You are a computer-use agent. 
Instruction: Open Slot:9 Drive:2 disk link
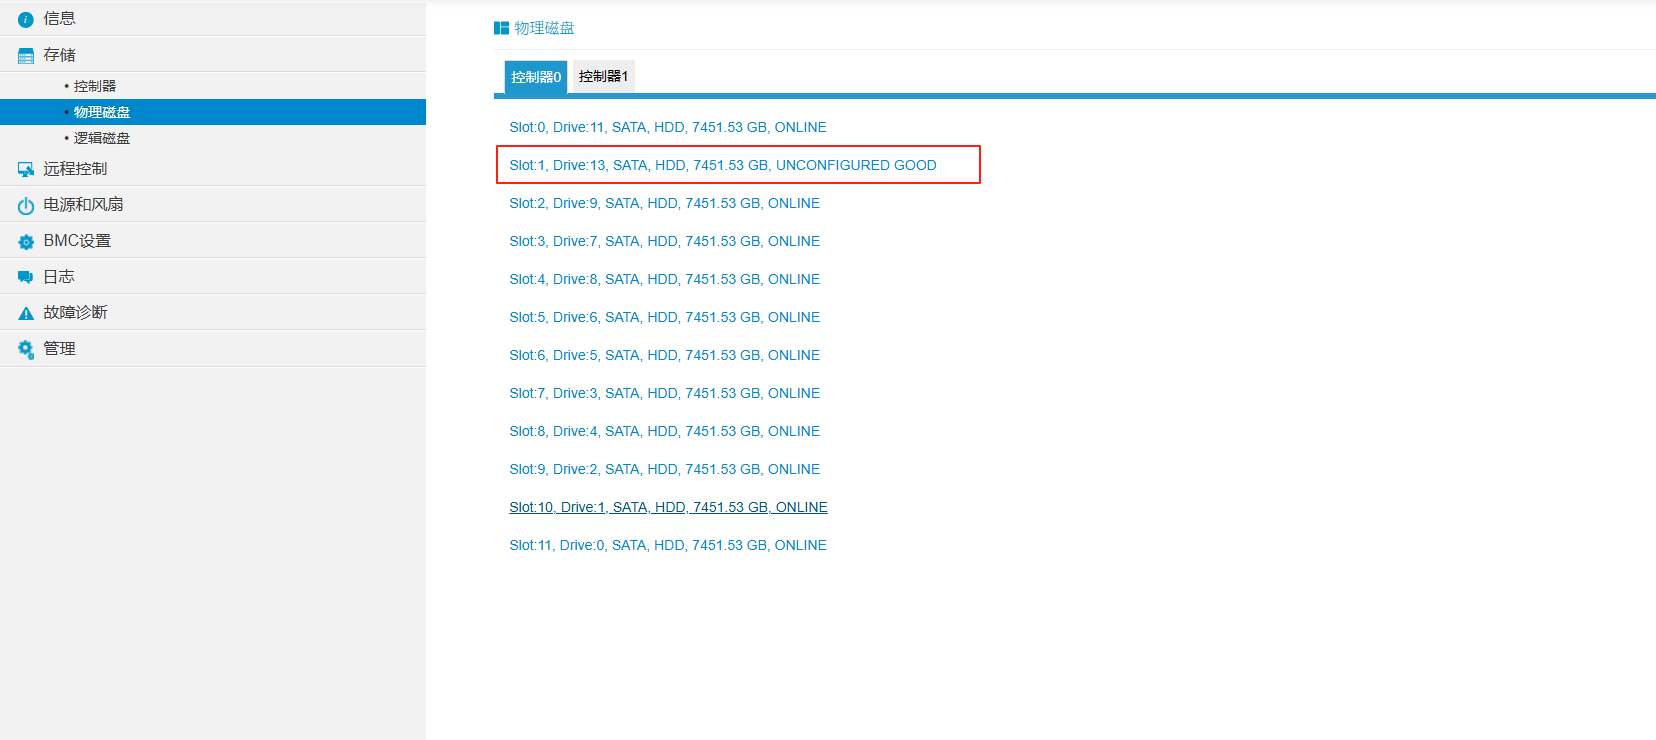click(665, 469)
